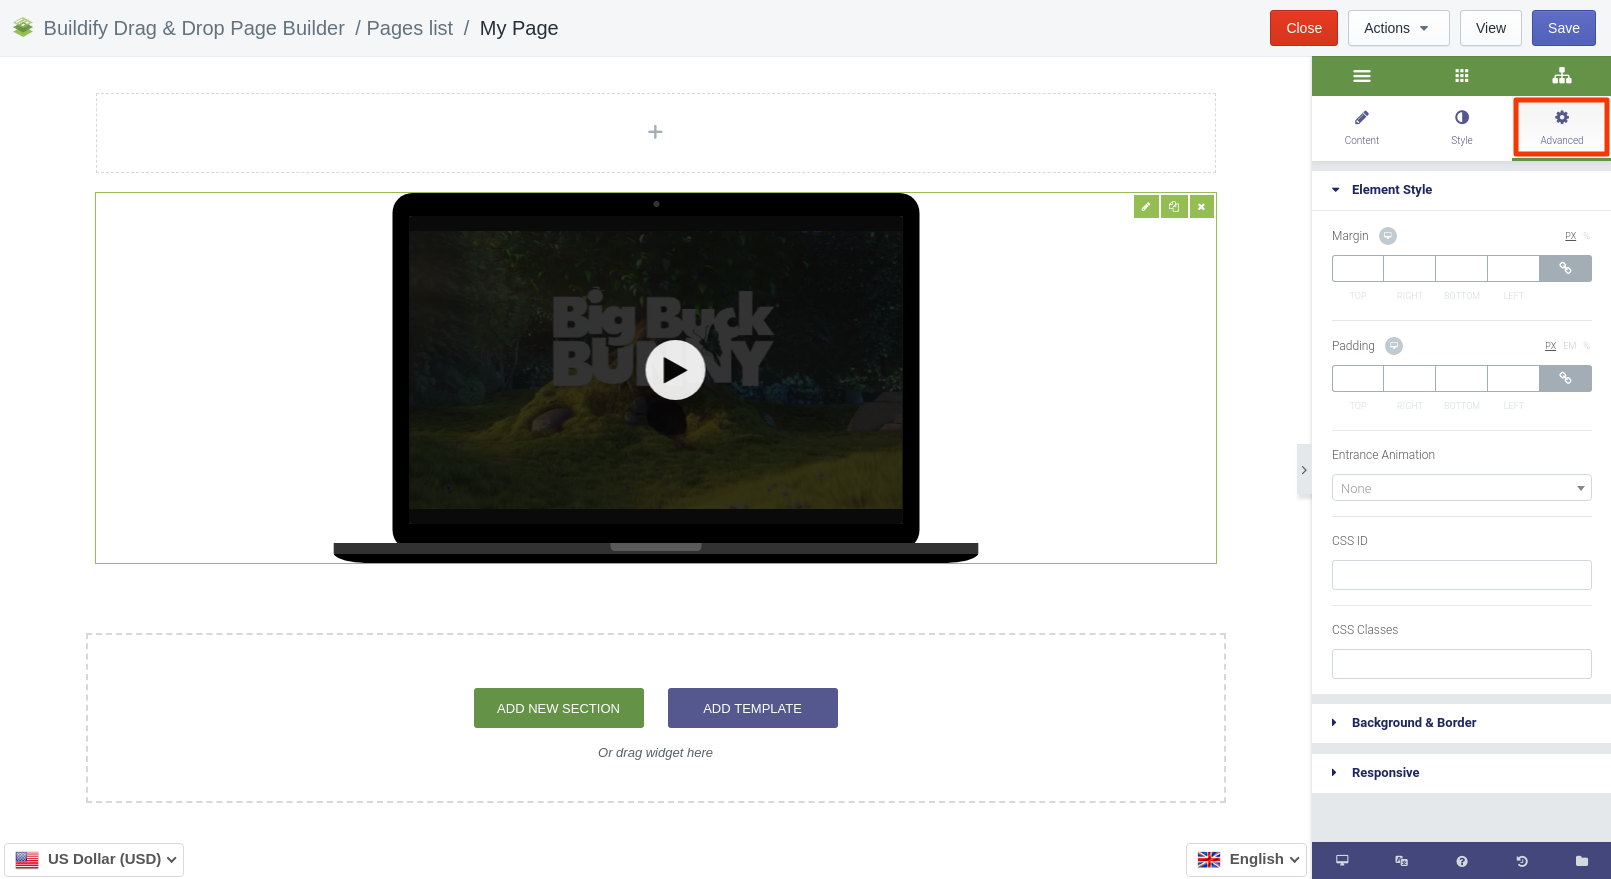Go to Pages list breadcrumb
Viewport: 1611px width, 879px height.
click(x=410, y=28)
